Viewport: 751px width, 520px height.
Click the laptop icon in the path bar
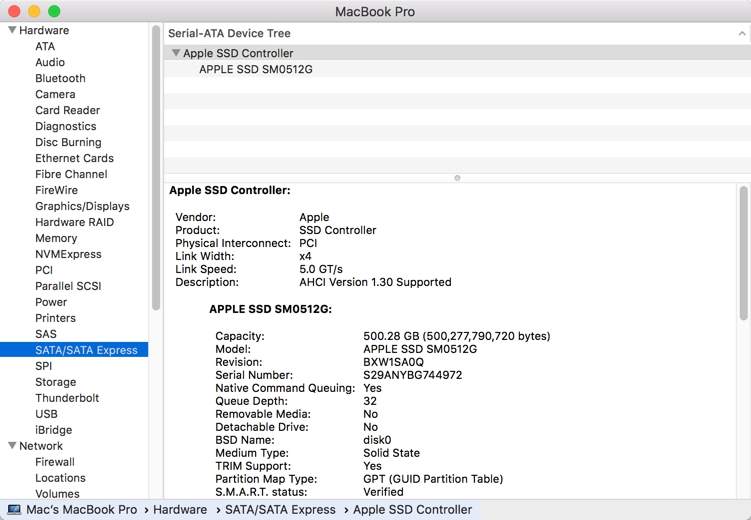click(x=11, y=510)
